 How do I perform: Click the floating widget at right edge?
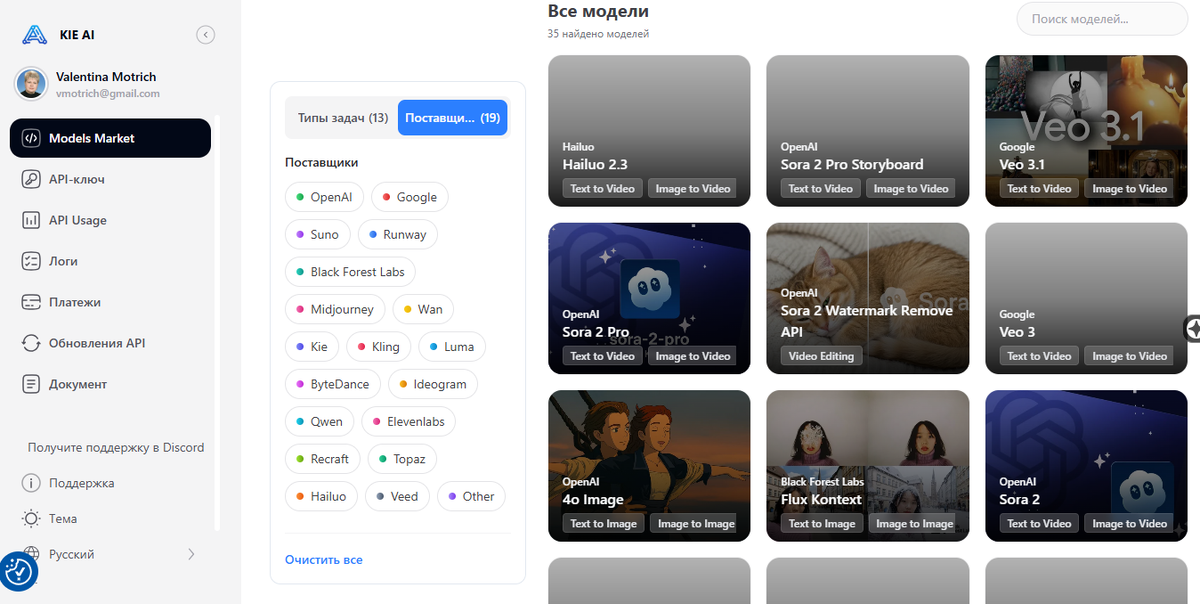click(1191, 328)
